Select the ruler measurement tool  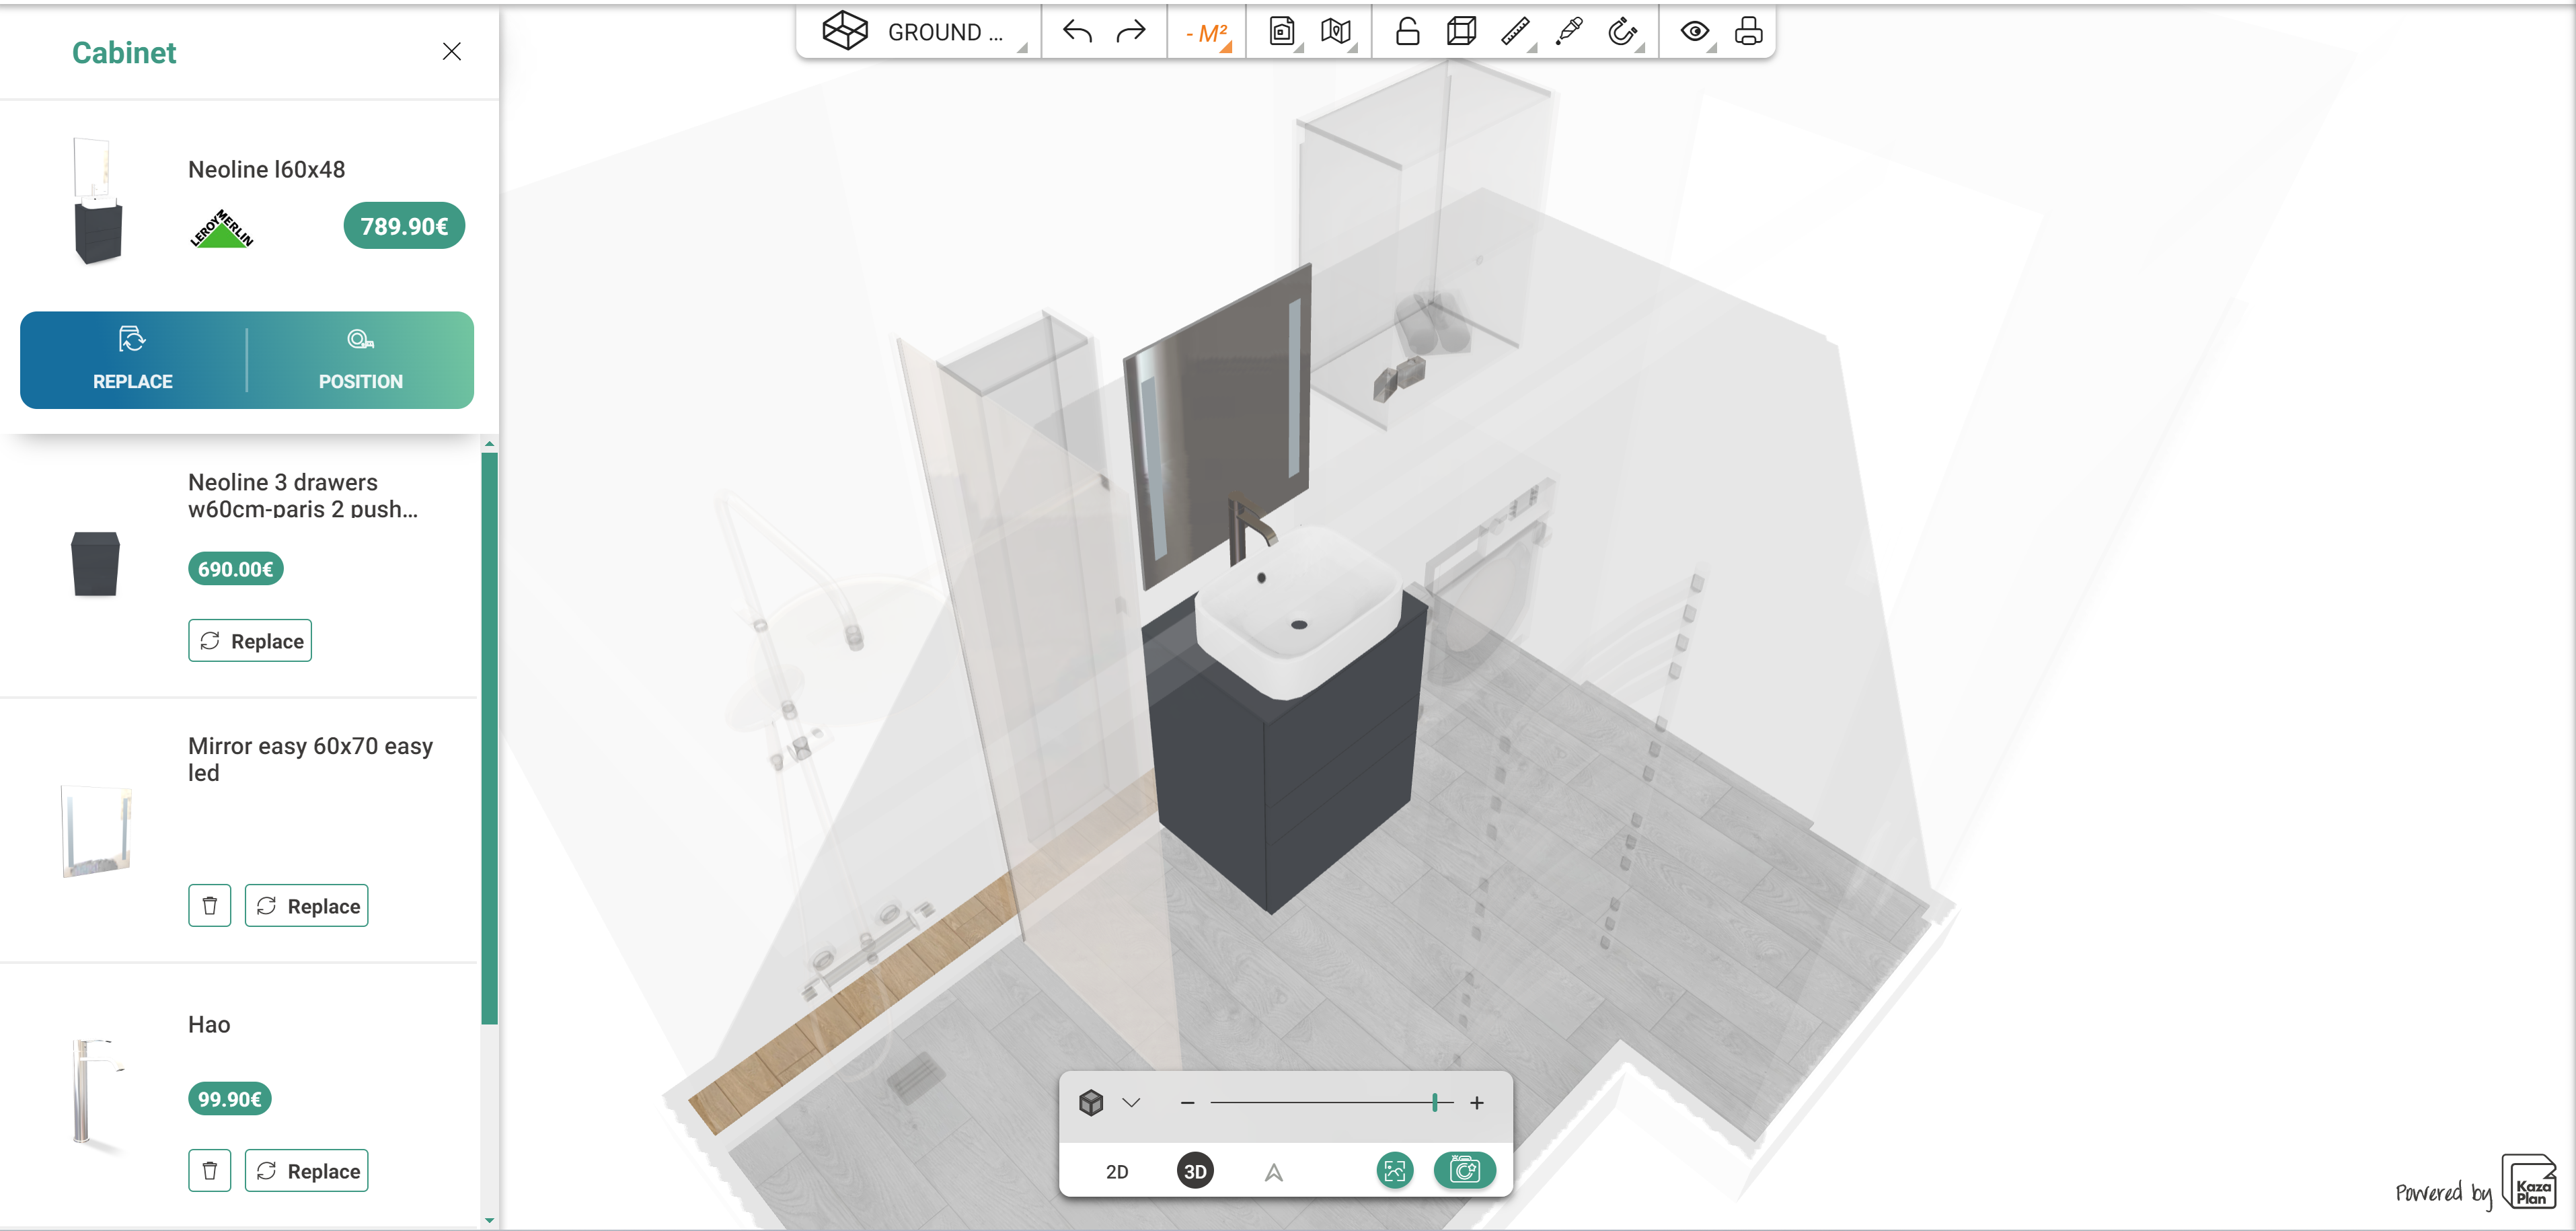pos(1516,32)
